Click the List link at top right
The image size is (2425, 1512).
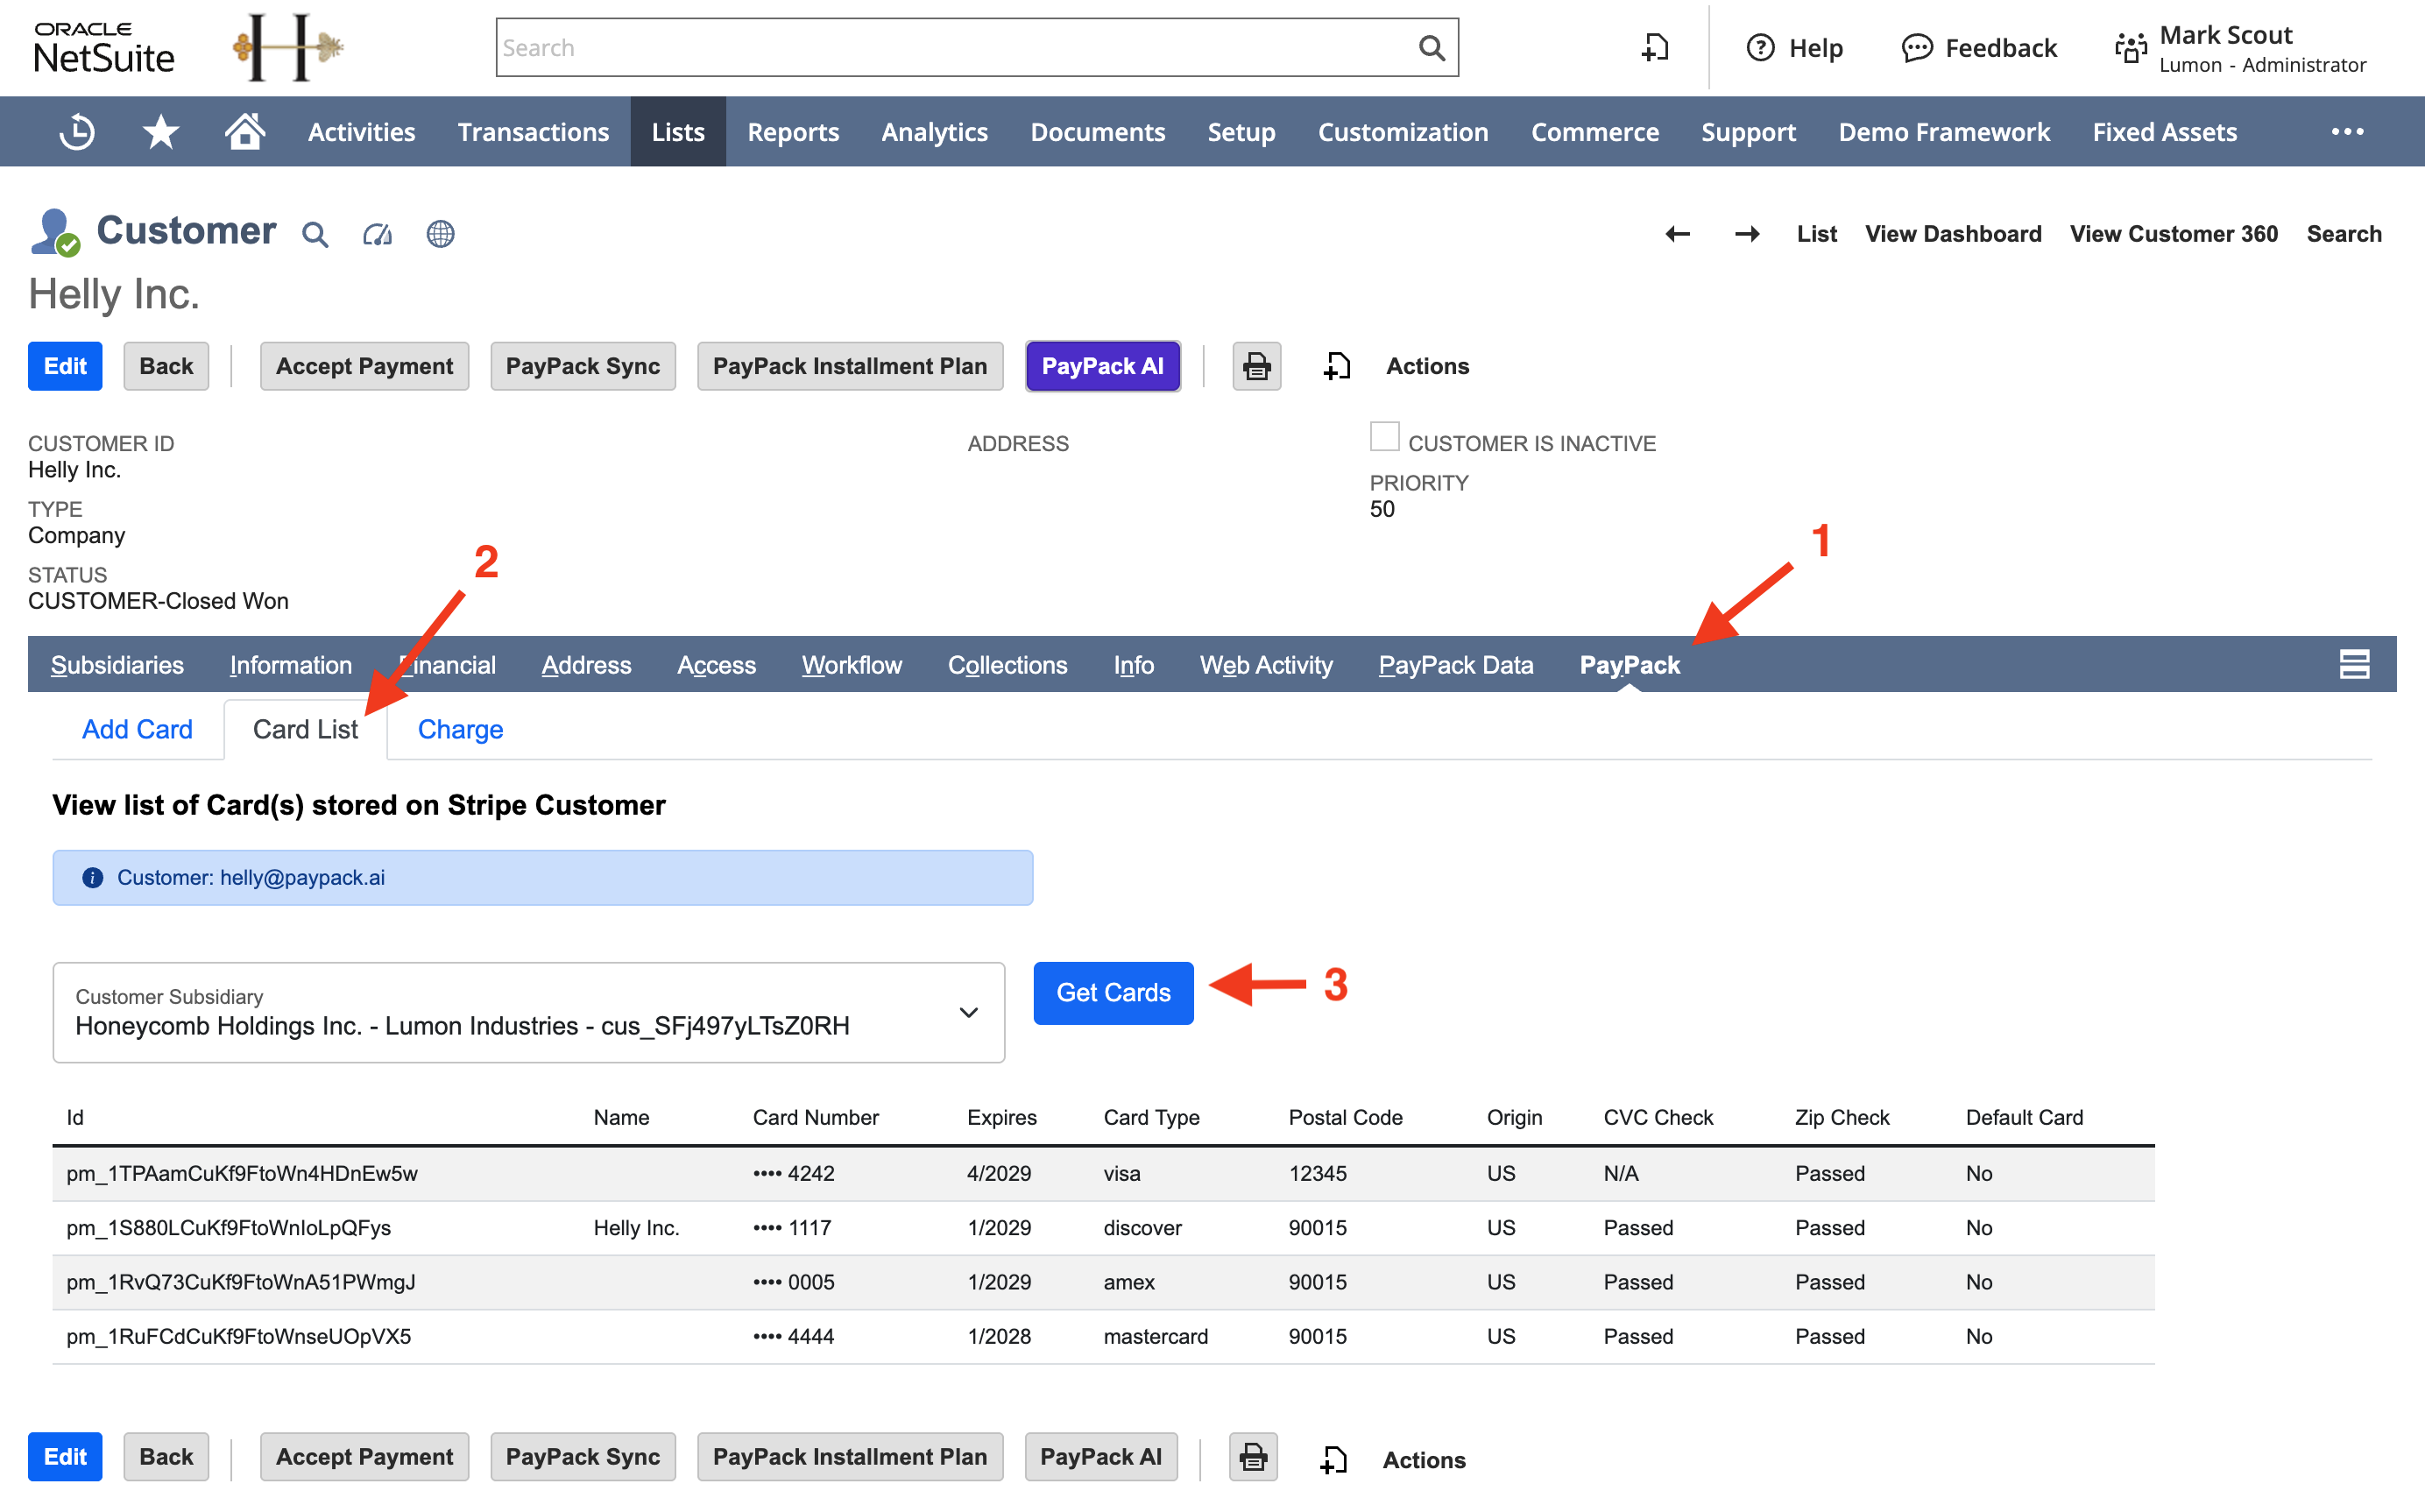[x=1816, y=234]
